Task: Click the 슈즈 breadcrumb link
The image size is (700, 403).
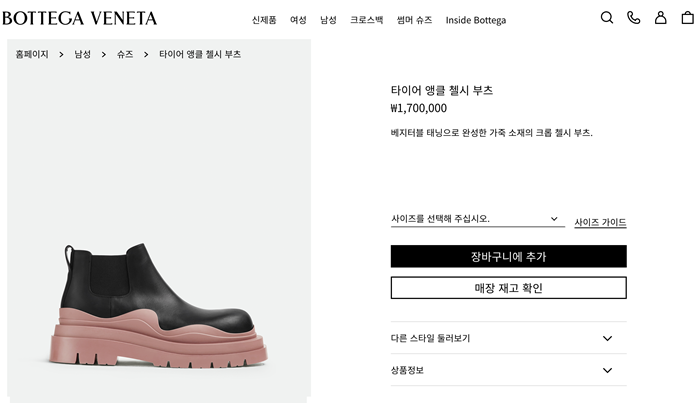Action: (x=125, y=54)
